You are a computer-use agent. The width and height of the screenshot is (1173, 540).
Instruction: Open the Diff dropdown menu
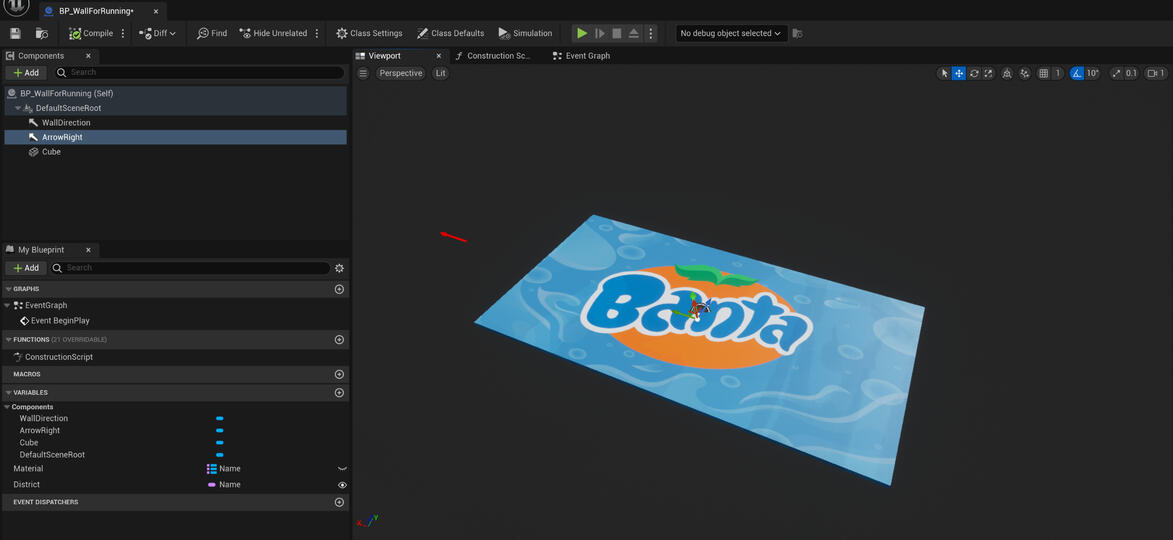point(158,33)
